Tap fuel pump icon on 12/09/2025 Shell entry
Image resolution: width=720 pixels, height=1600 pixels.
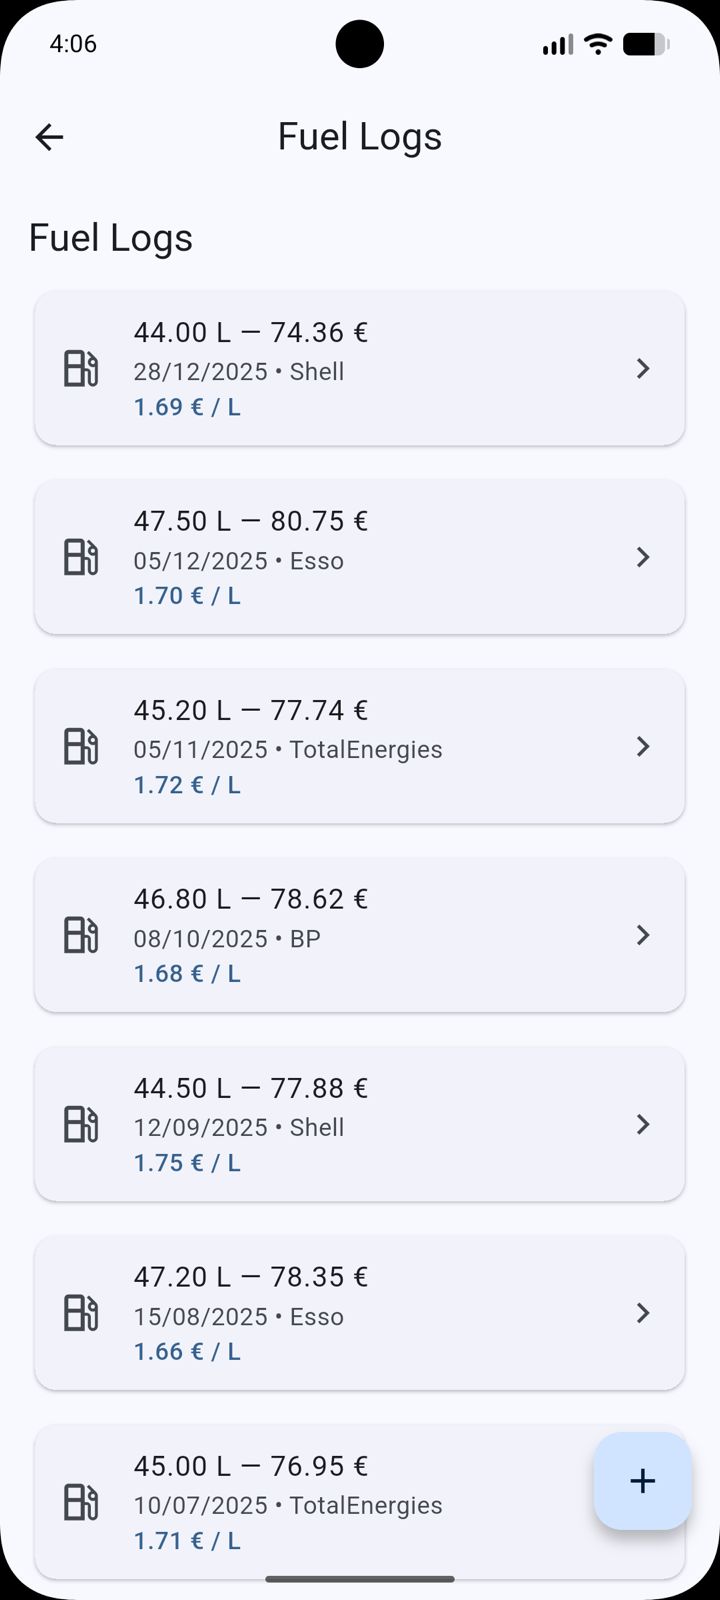(x=81, y=1124)
